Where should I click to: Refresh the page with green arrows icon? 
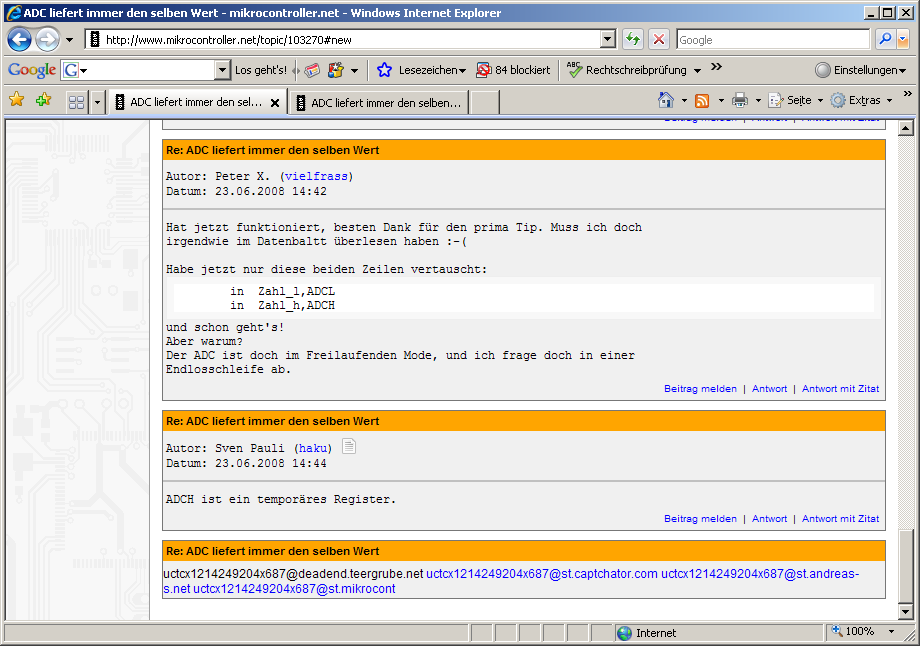coord(632,40)
